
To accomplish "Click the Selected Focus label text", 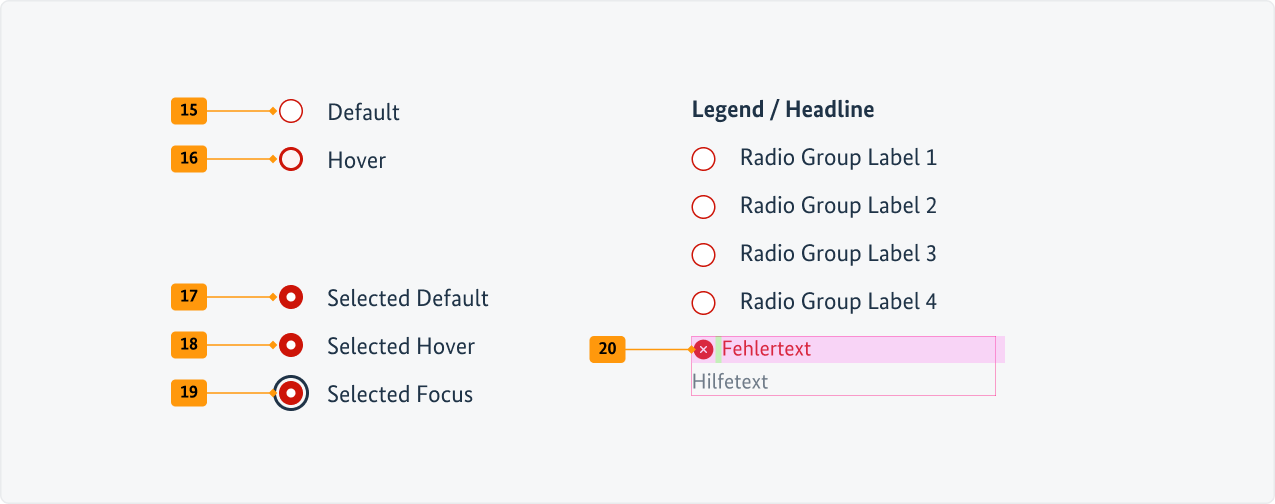I will tap(400, 394).
